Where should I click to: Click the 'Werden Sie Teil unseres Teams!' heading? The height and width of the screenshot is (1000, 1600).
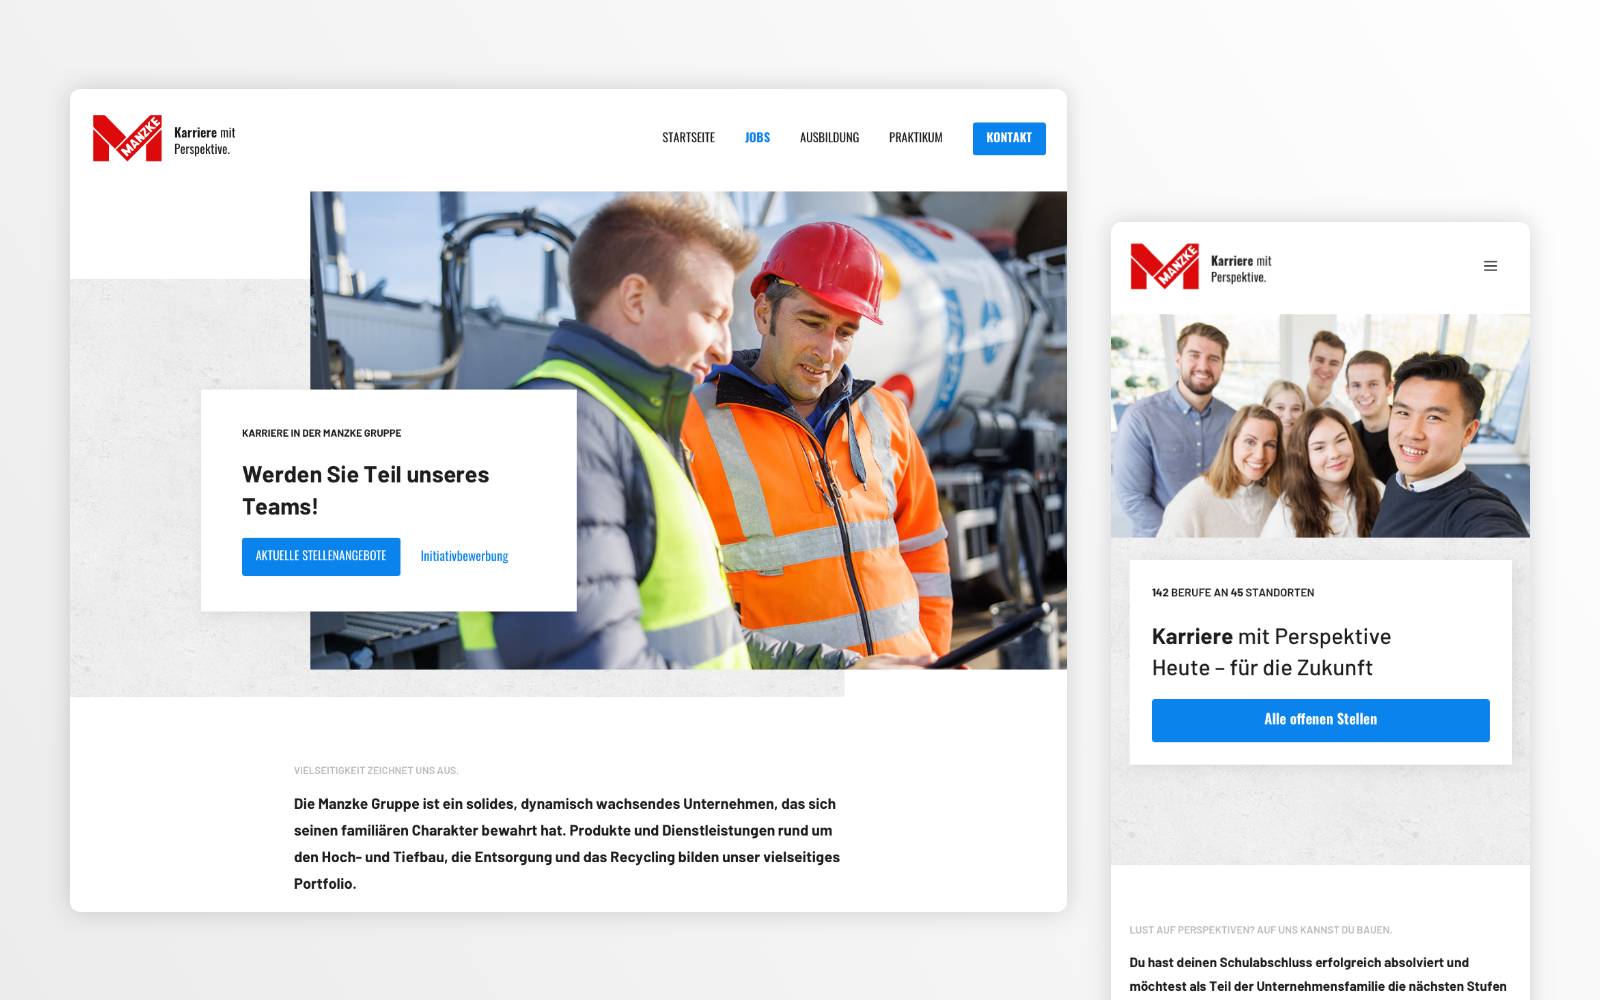tap(365, 490)
